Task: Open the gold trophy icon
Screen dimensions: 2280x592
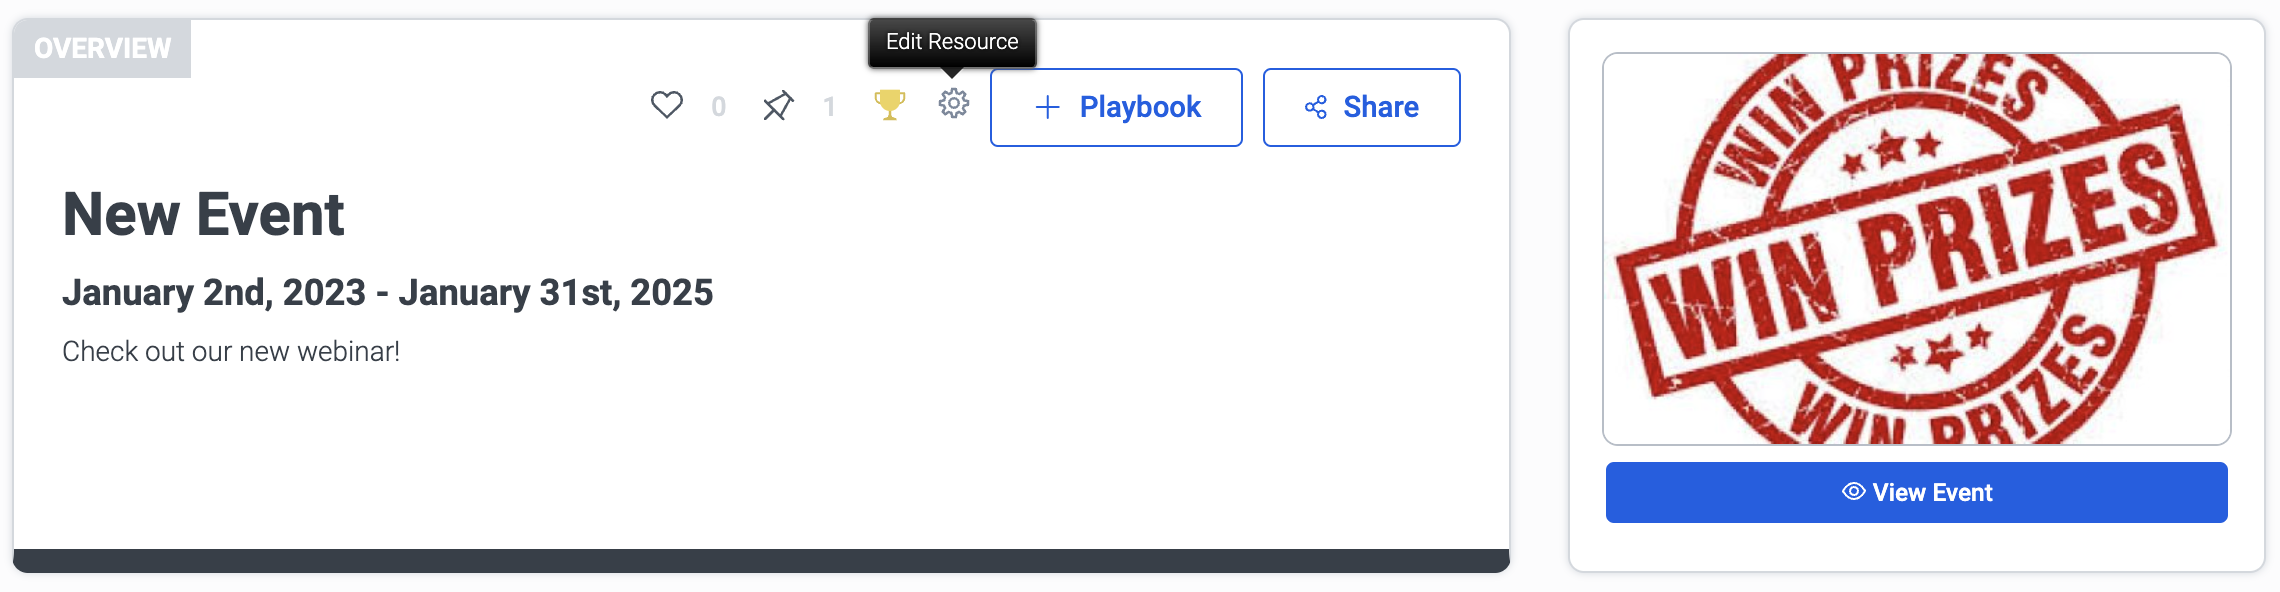Action: [x=889, y=104]
